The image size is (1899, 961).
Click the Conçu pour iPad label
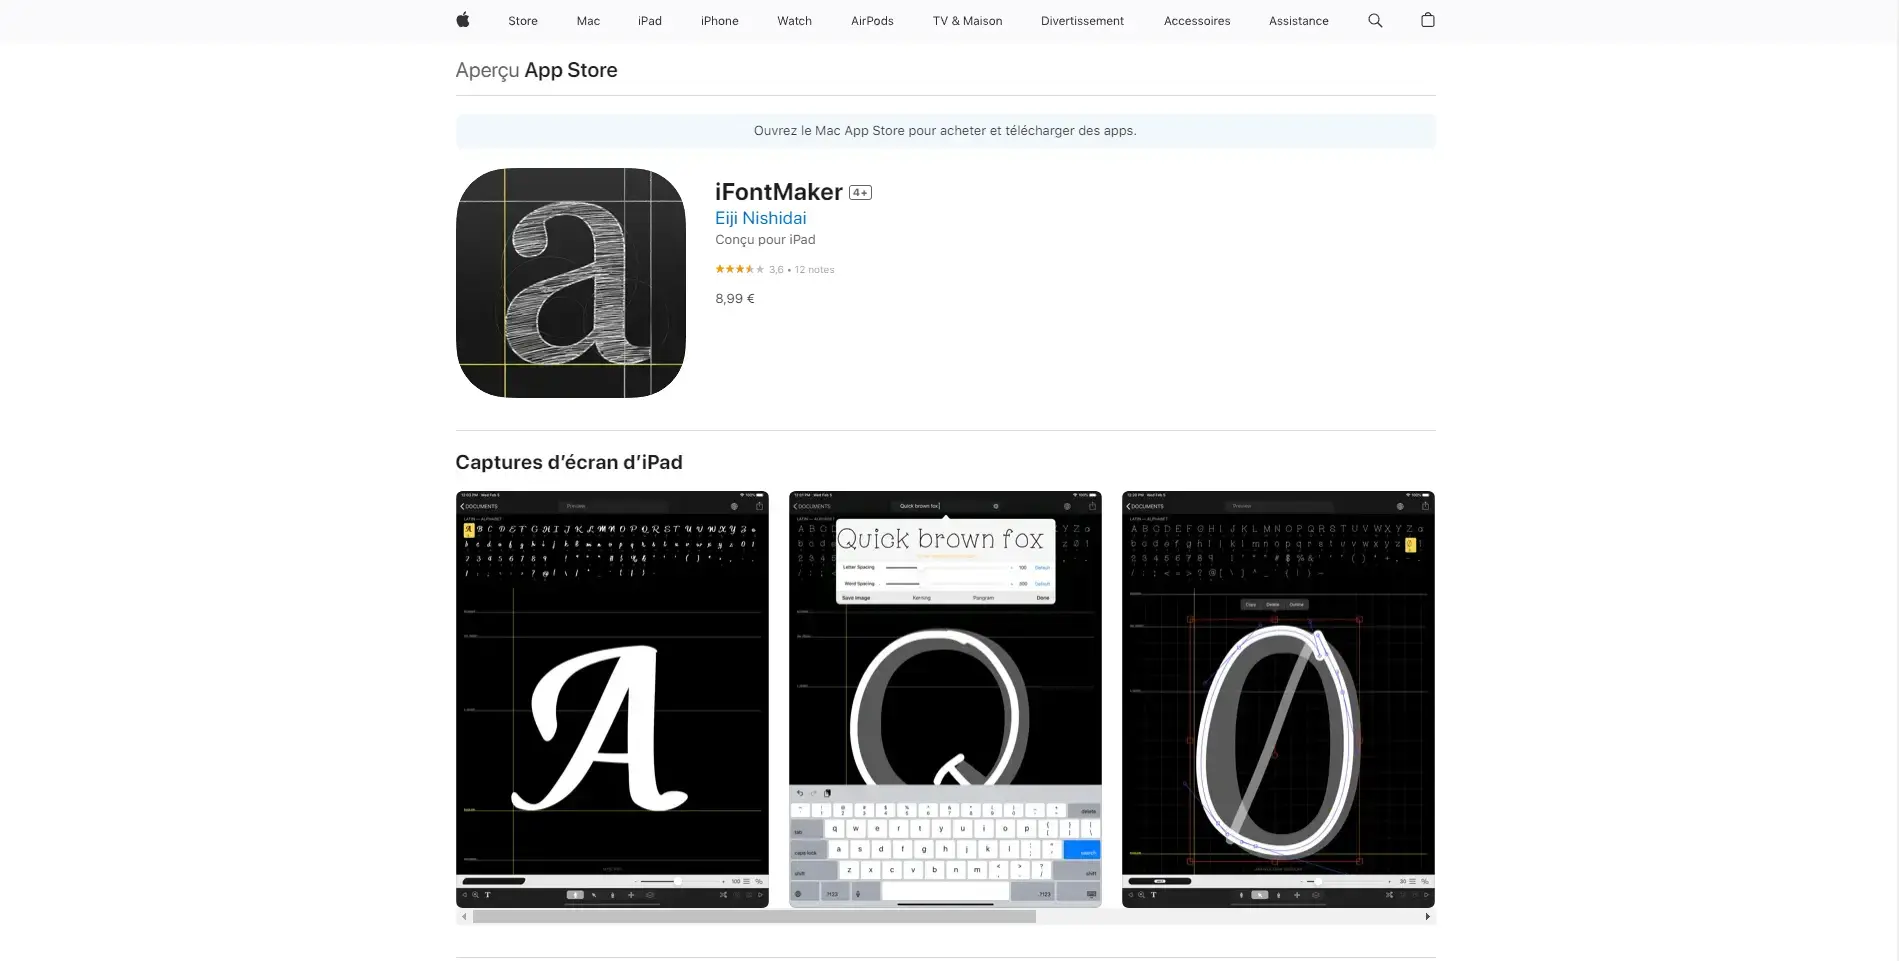pyautogui.click(x=765, y=240)
